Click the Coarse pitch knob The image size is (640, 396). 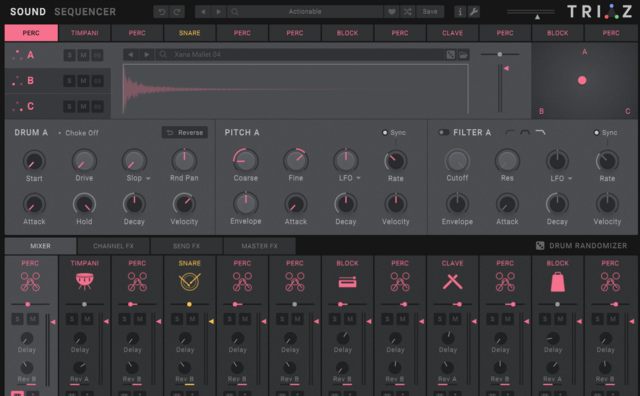[246, 160]
